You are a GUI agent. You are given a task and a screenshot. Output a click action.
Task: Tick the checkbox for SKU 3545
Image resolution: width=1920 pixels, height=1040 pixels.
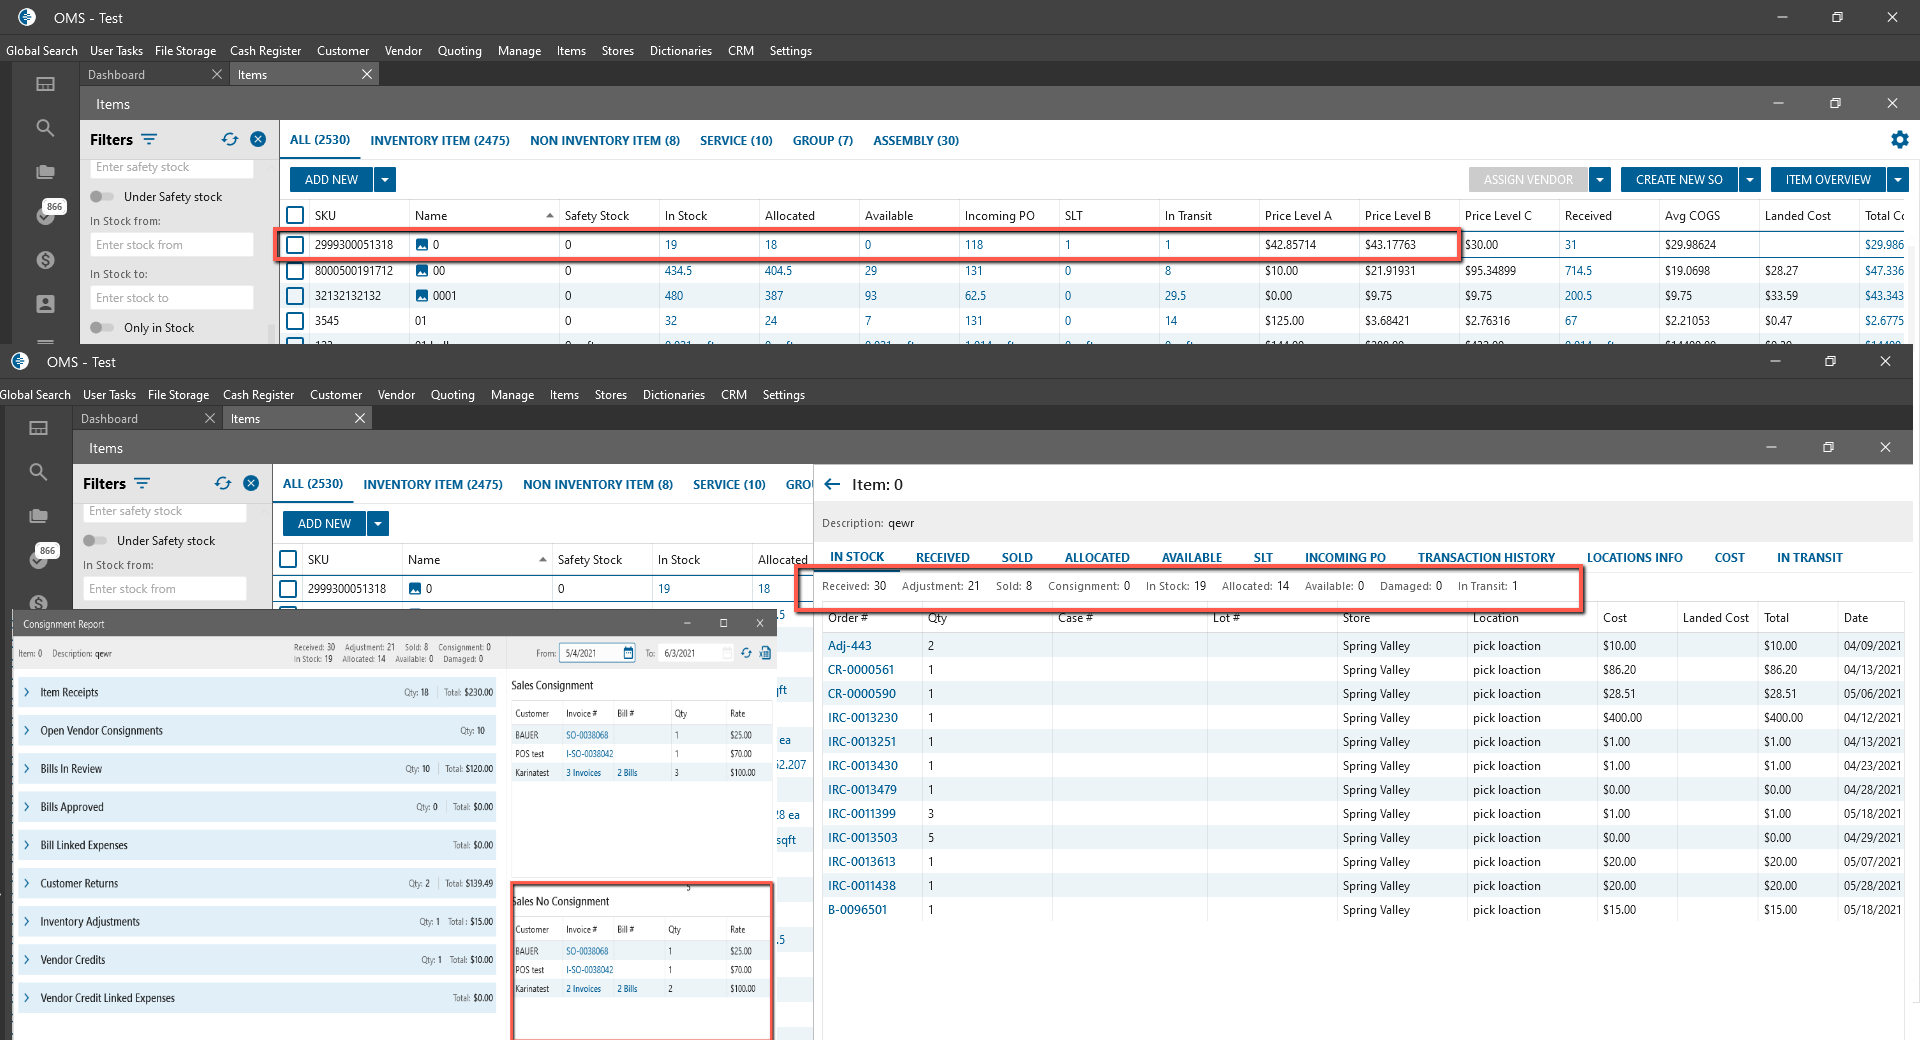coord(295,321)
